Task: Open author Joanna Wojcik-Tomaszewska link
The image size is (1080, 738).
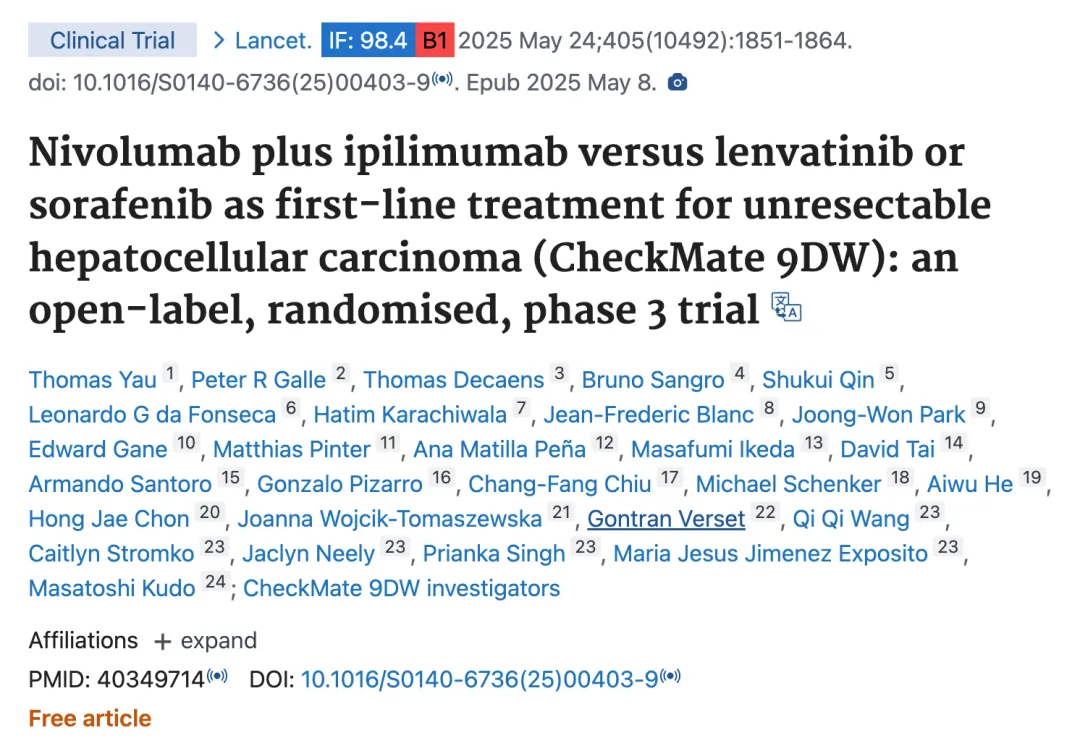Action: click(x=390, y=519)
